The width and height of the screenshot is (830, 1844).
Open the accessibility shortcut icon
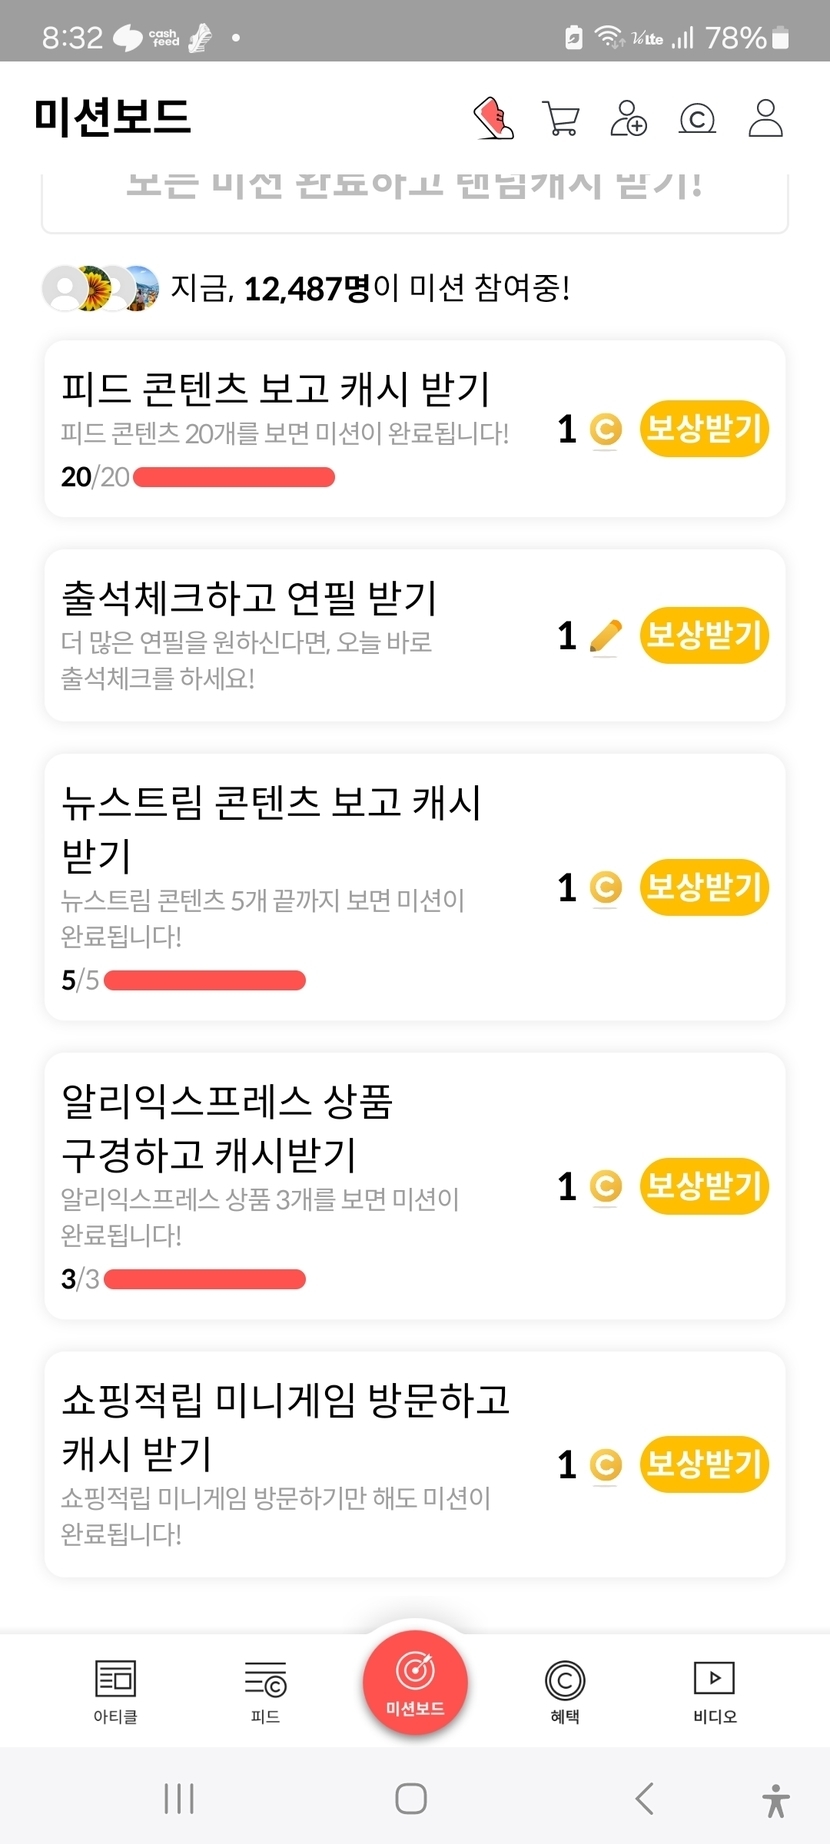pos(776,1800)
